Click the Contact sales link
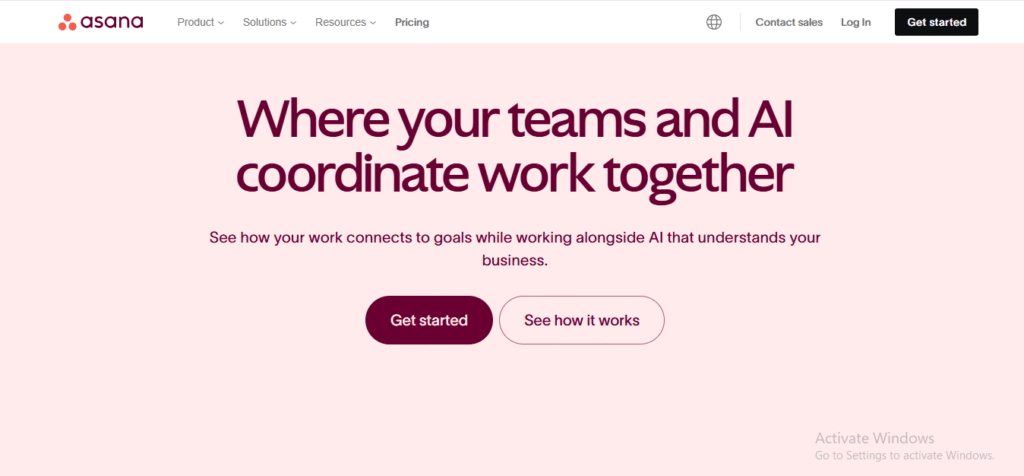This screenshot has width=1024, height=476. tap(789, 22)
